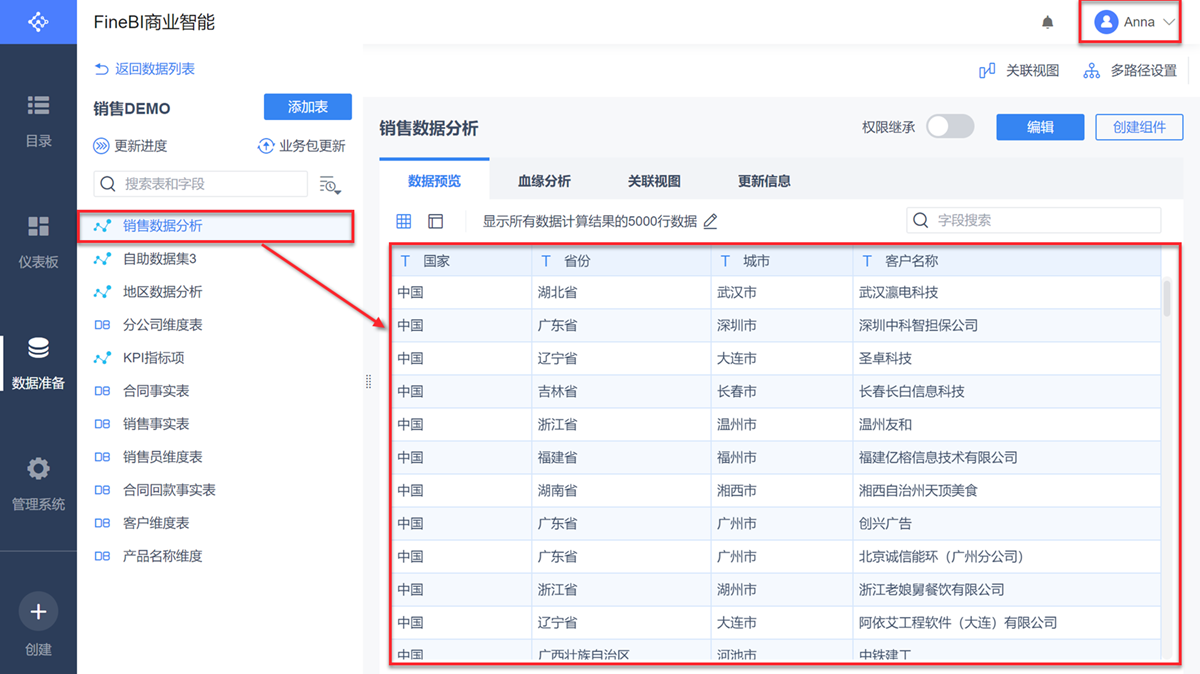The image size is (1200, 674).
Task: Select the 销售数据分析 table in list
Action: coord(216,226)
